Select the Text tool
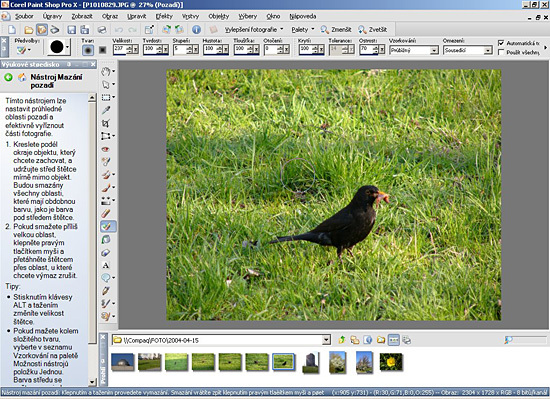Viewport: 550px width, 399px height. coord(106,265)
